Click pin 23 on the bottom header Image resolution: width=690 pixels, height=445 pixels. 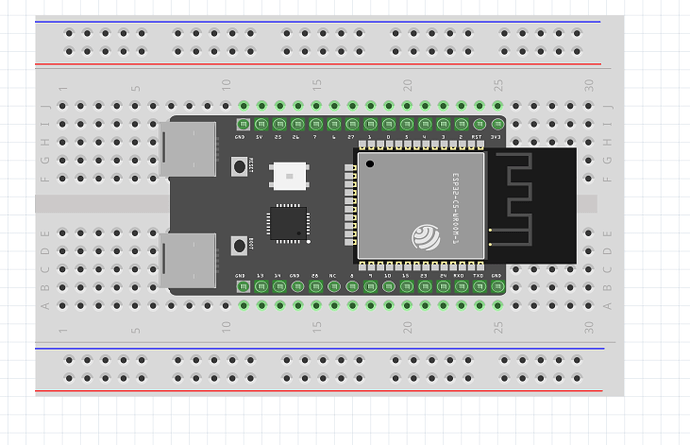[x=425, y=287]
